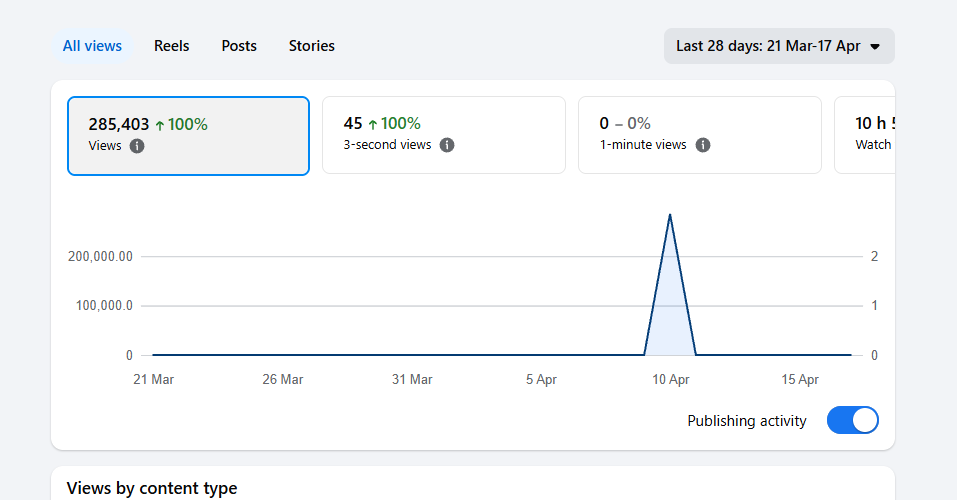The width and height of the screenshot is (957, 500).
Task: Click the green up arrow beside 45
Action: tap(373, 125)
